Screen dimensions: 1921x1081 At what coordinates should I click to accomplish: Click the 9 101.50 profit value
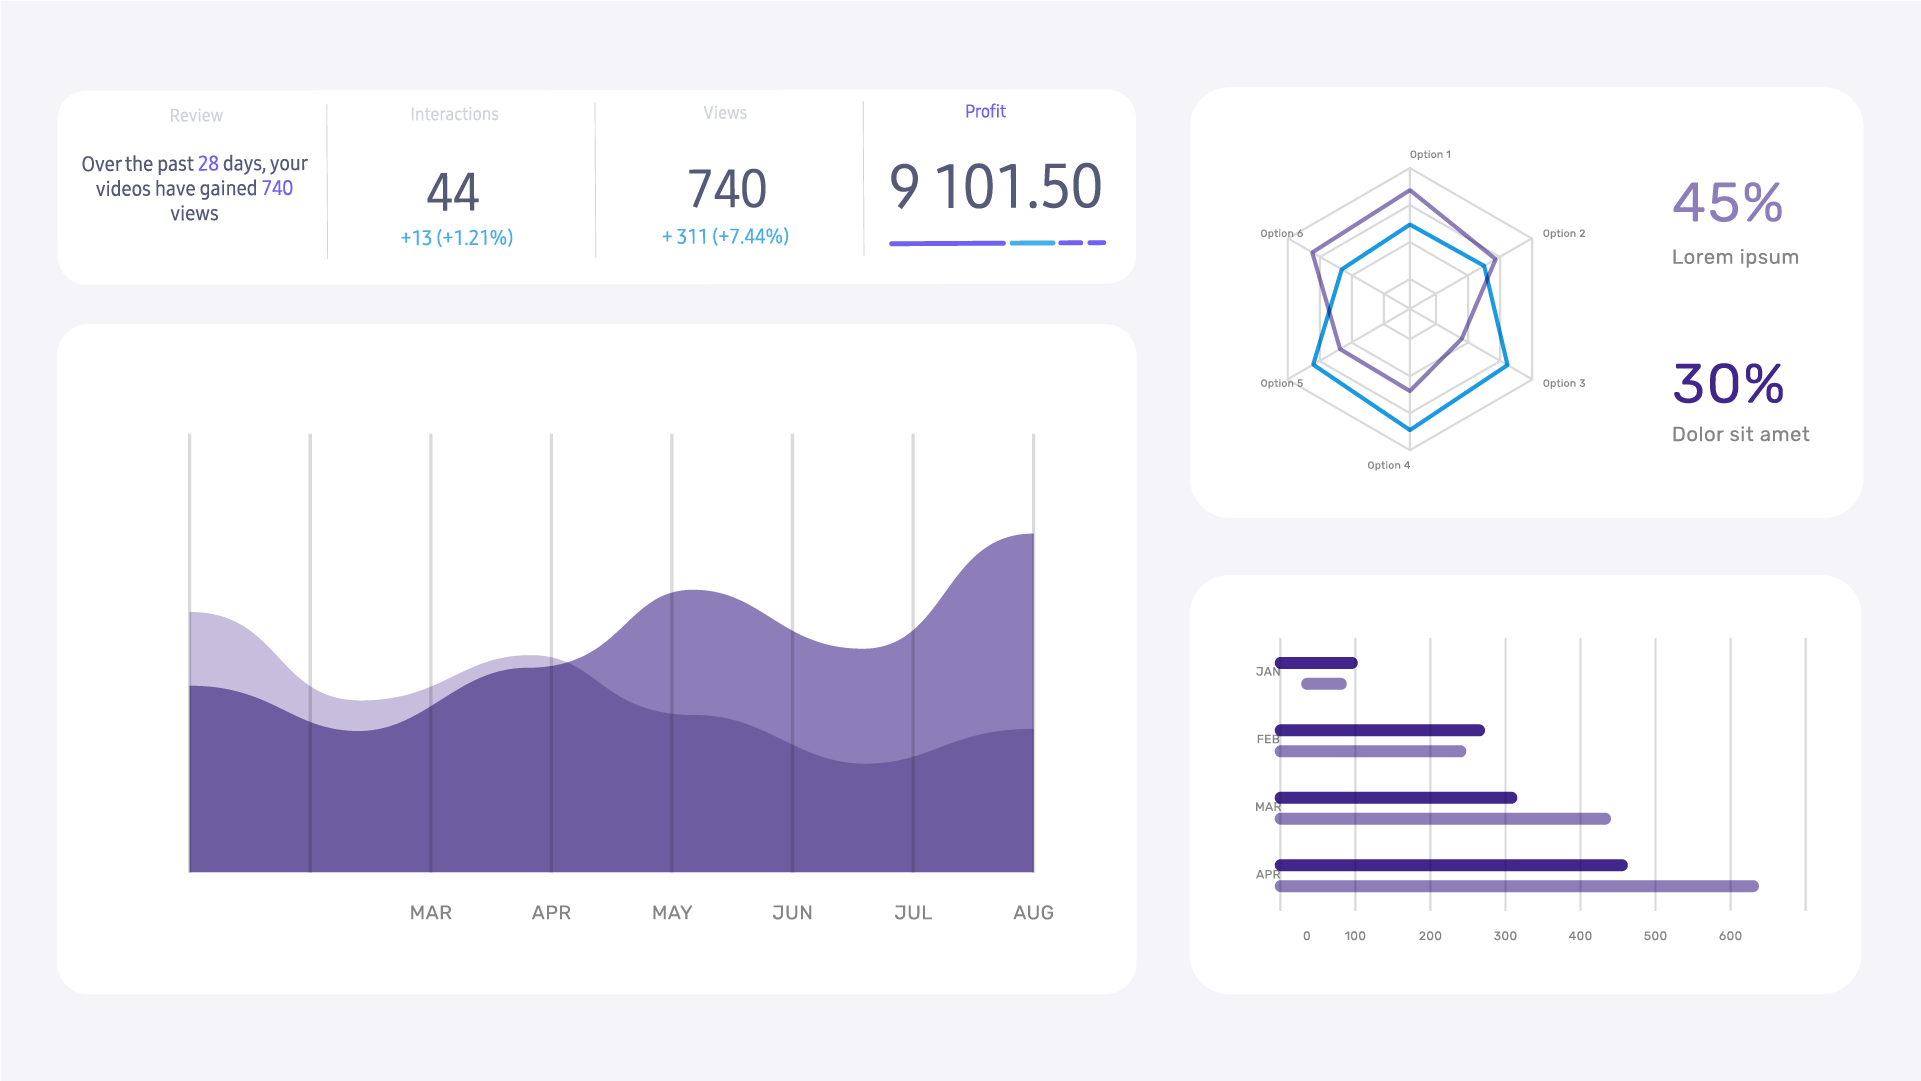tap(996, 187)
